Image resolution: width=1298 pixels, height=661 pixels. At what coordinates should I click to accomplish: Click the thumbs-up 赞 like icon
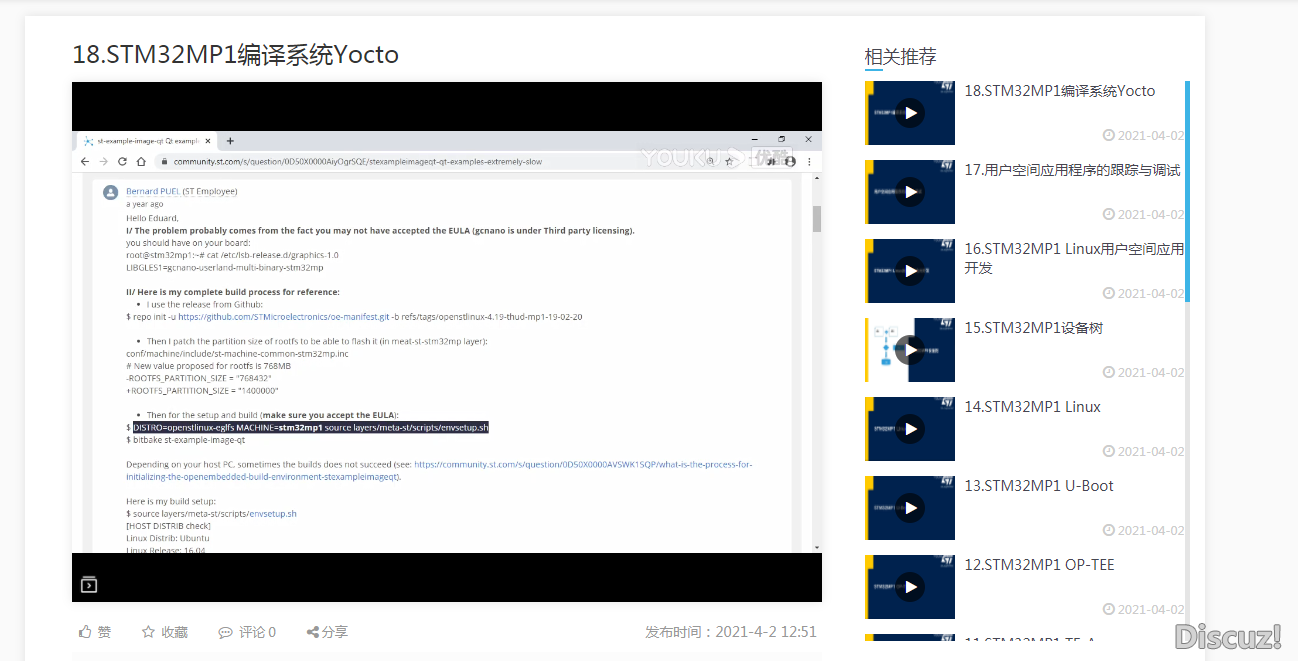pyautogui.click(x=86, y=632)
